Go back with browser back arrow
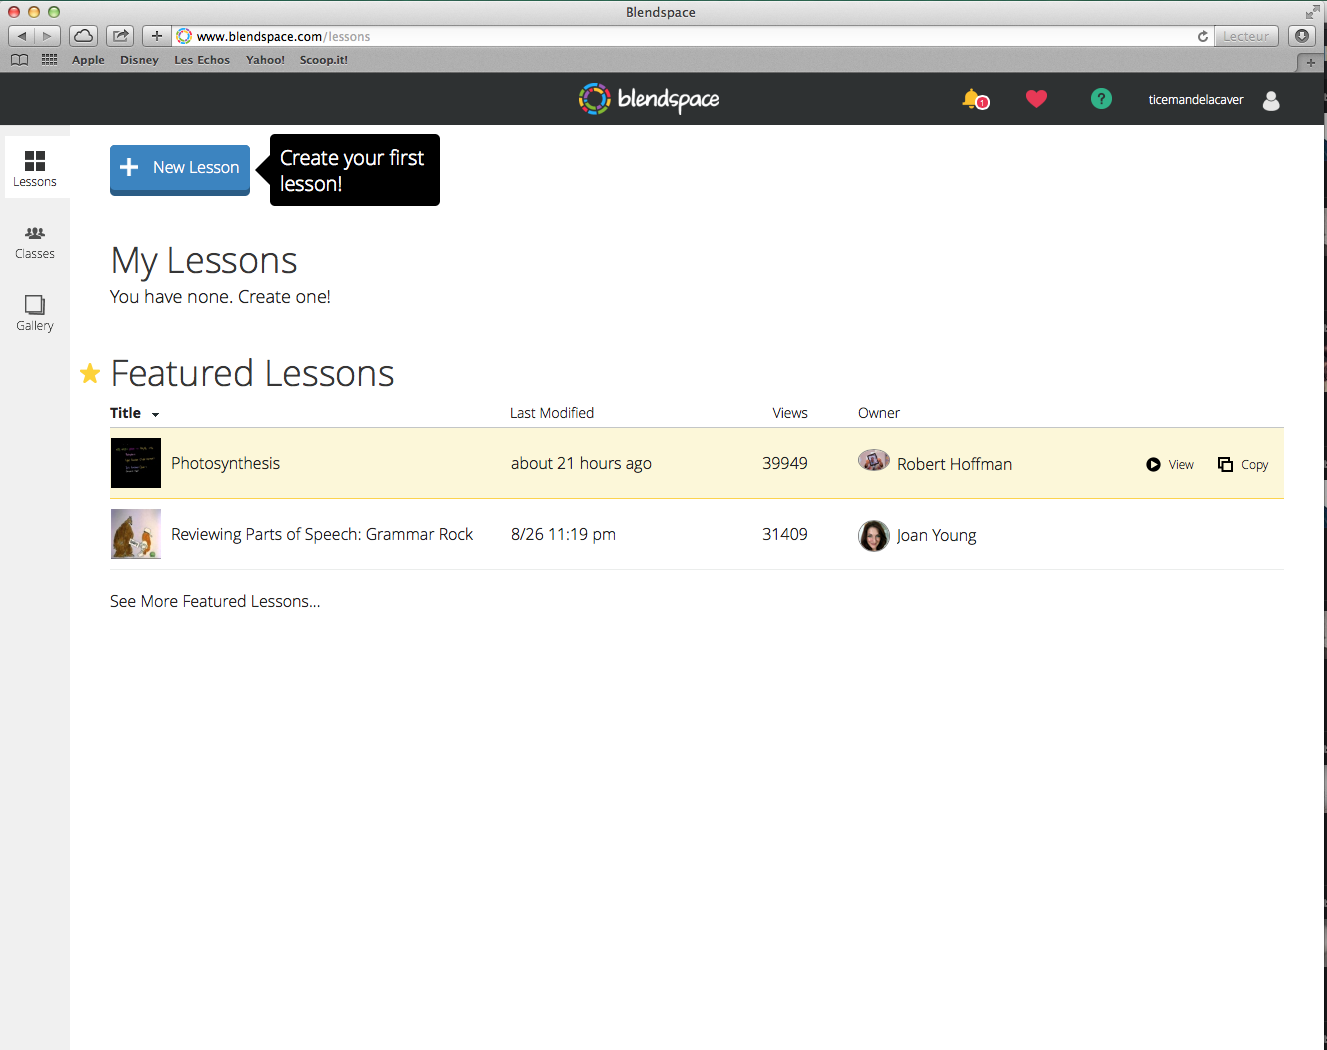The width and height of the screenshot is (1327, 1050). tap(22, 36)
